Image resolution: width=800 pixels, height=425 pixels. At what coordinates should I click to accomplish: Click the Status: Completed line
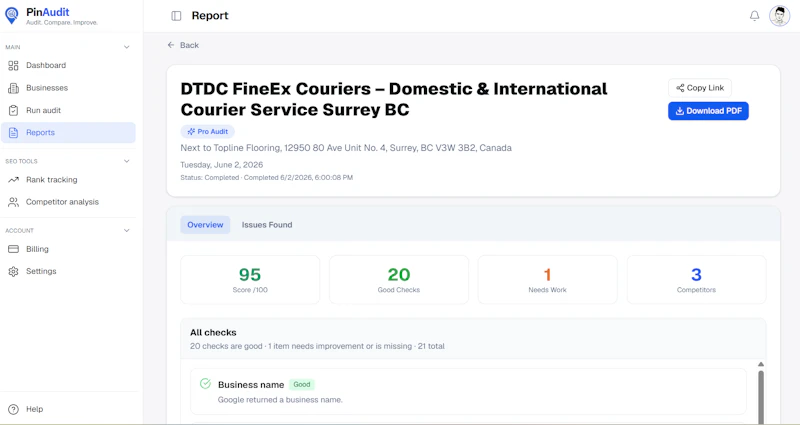[x=266, y=178]
